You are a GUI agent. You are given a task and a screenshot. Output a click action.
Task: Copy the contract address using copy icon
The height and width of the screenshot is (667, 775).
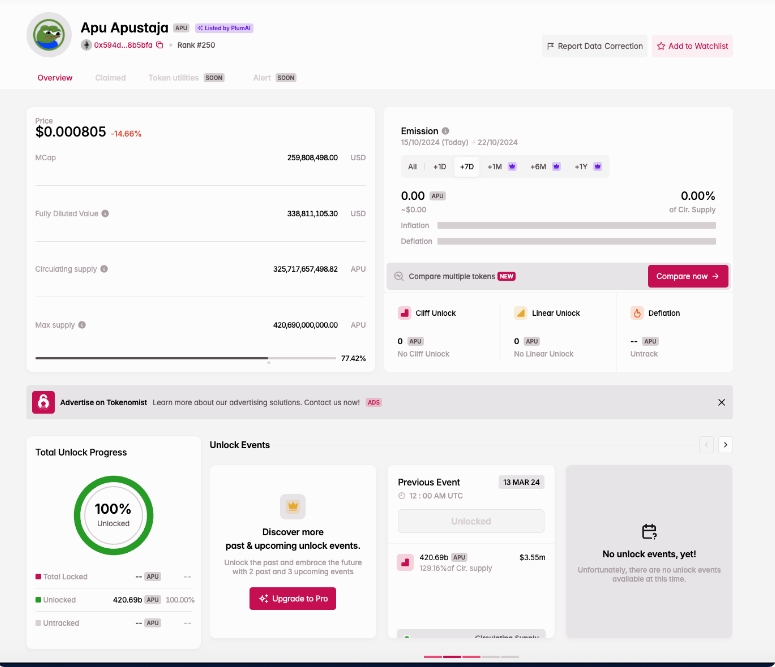(160, 45)
